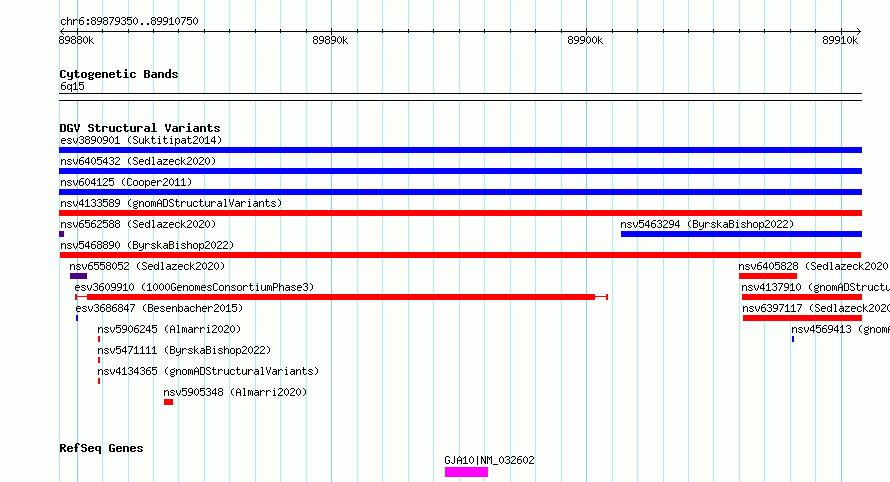
Task: Click the esv3890901 (Suktitipat2014) label
Action: (x=141, y=140)
